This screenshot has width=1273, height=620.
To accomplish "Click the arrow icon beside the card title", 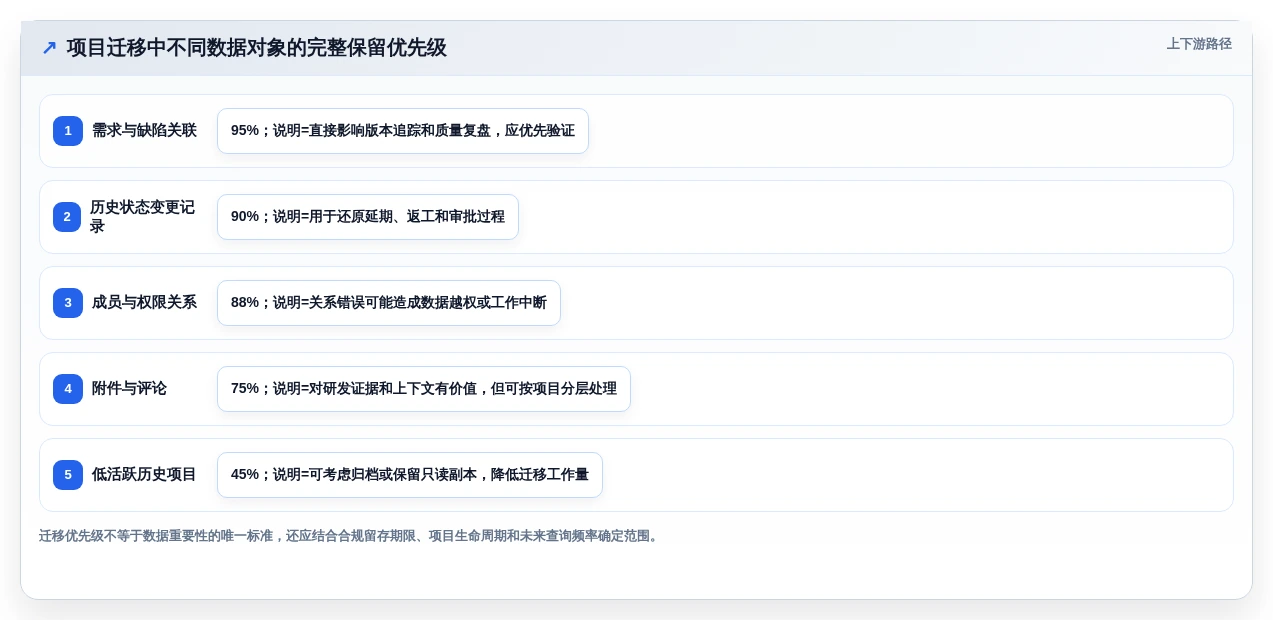I will [x=49, y=48].
